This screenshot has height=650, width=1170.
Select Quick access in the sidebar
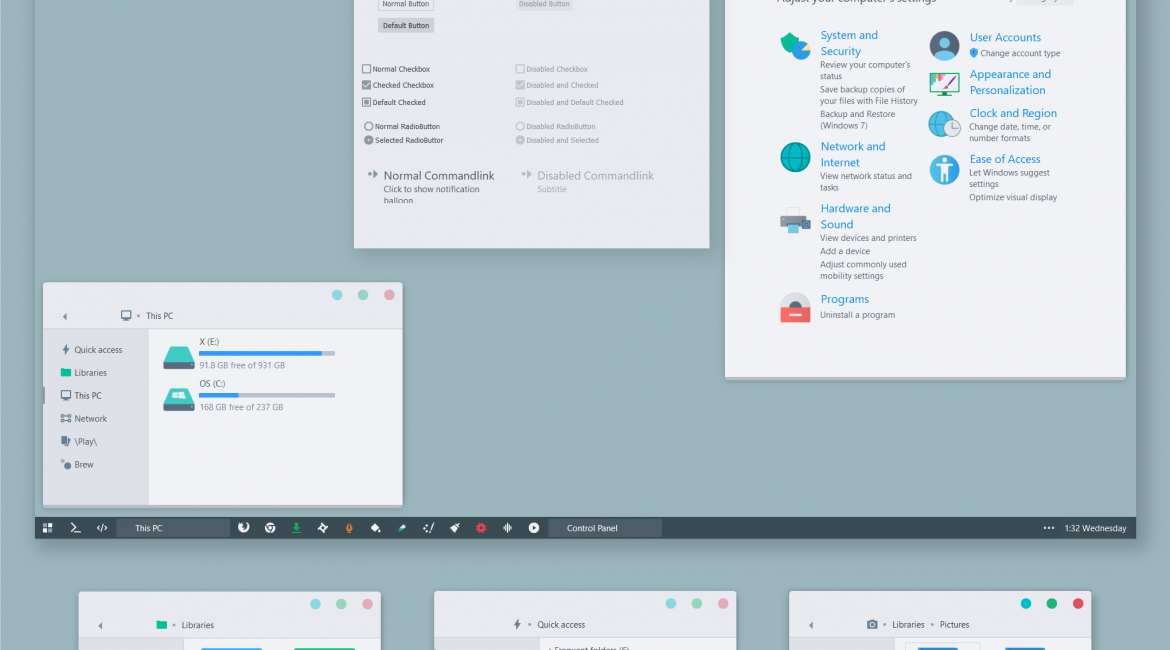[96, 349]
